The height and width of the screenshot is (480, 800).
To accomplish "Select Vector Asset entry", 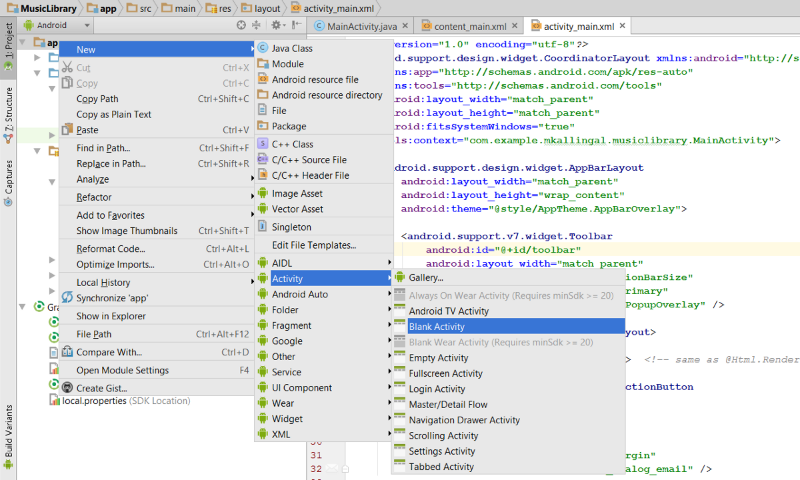I will [x=324, y=209].
